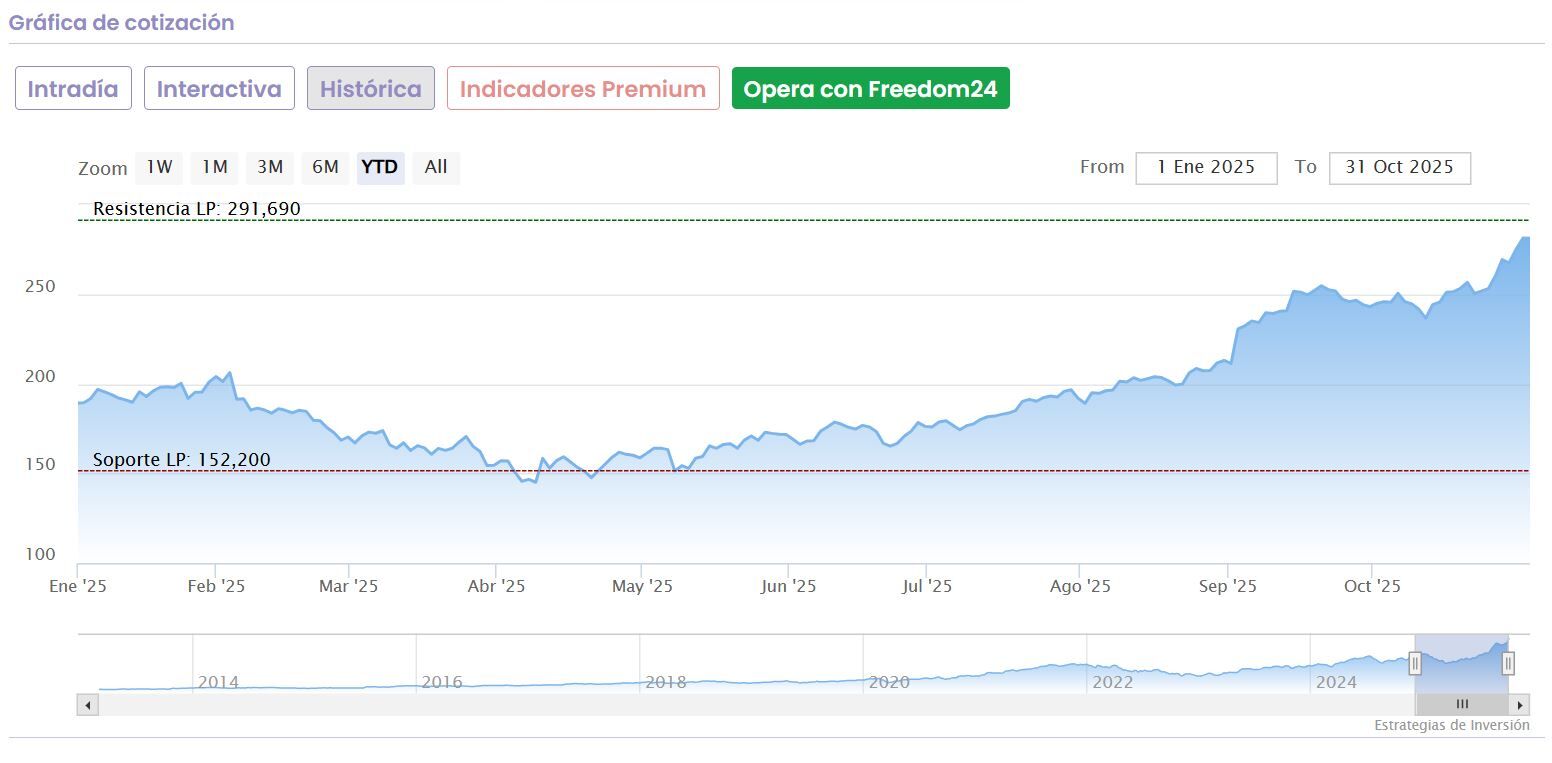
Task: Click the To date field
Action: [1399, 168]
